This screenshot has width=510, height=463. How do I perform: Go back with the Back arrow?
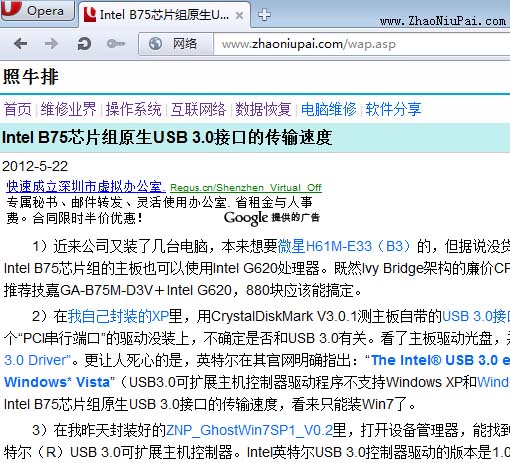pos(21,44)
